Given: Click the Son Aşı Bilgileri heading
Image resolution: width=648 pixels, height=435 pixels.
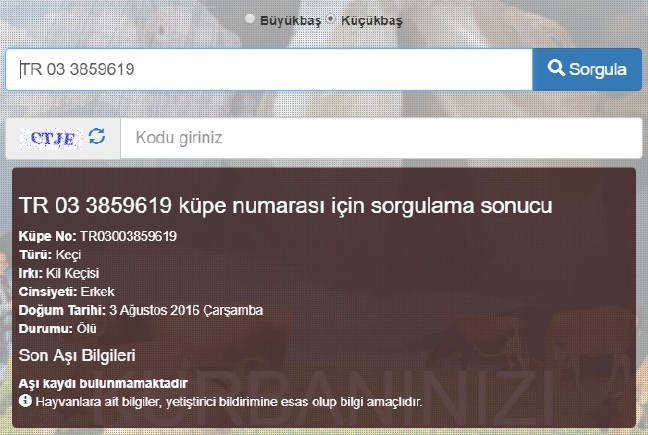Looking at the screenshot, I should click(77, 355).
